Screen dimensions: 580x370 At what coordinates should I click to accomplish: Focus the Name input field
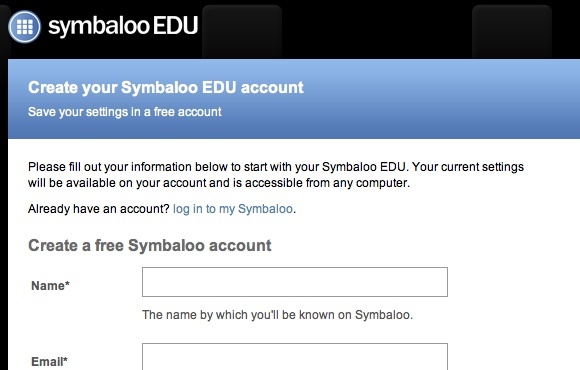295,282
